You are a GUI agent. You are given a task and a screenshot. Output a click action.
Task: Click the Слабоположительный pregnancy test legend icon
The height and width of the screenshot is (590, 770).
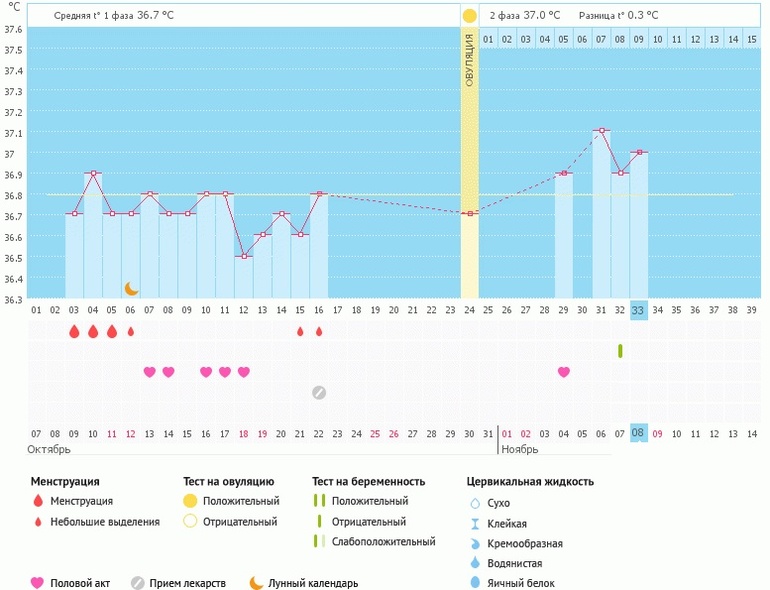[319, 541]
